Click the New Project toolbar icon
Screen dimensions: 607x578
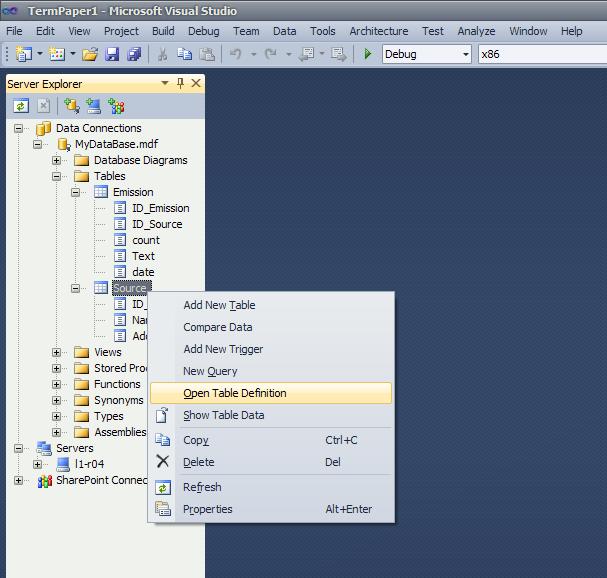[23, 54]
